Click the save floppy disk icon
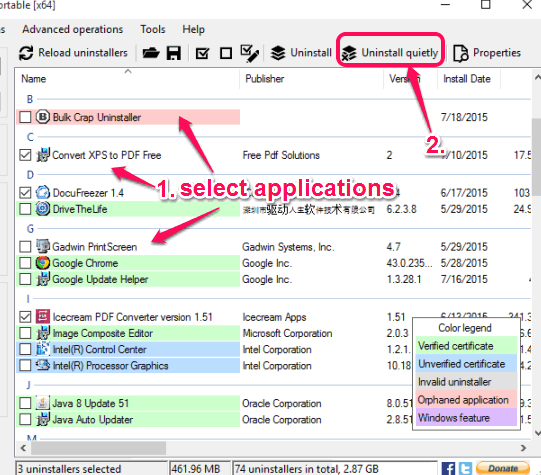The width and height of the screenshot is (541, 475). [x=174, y=53]
